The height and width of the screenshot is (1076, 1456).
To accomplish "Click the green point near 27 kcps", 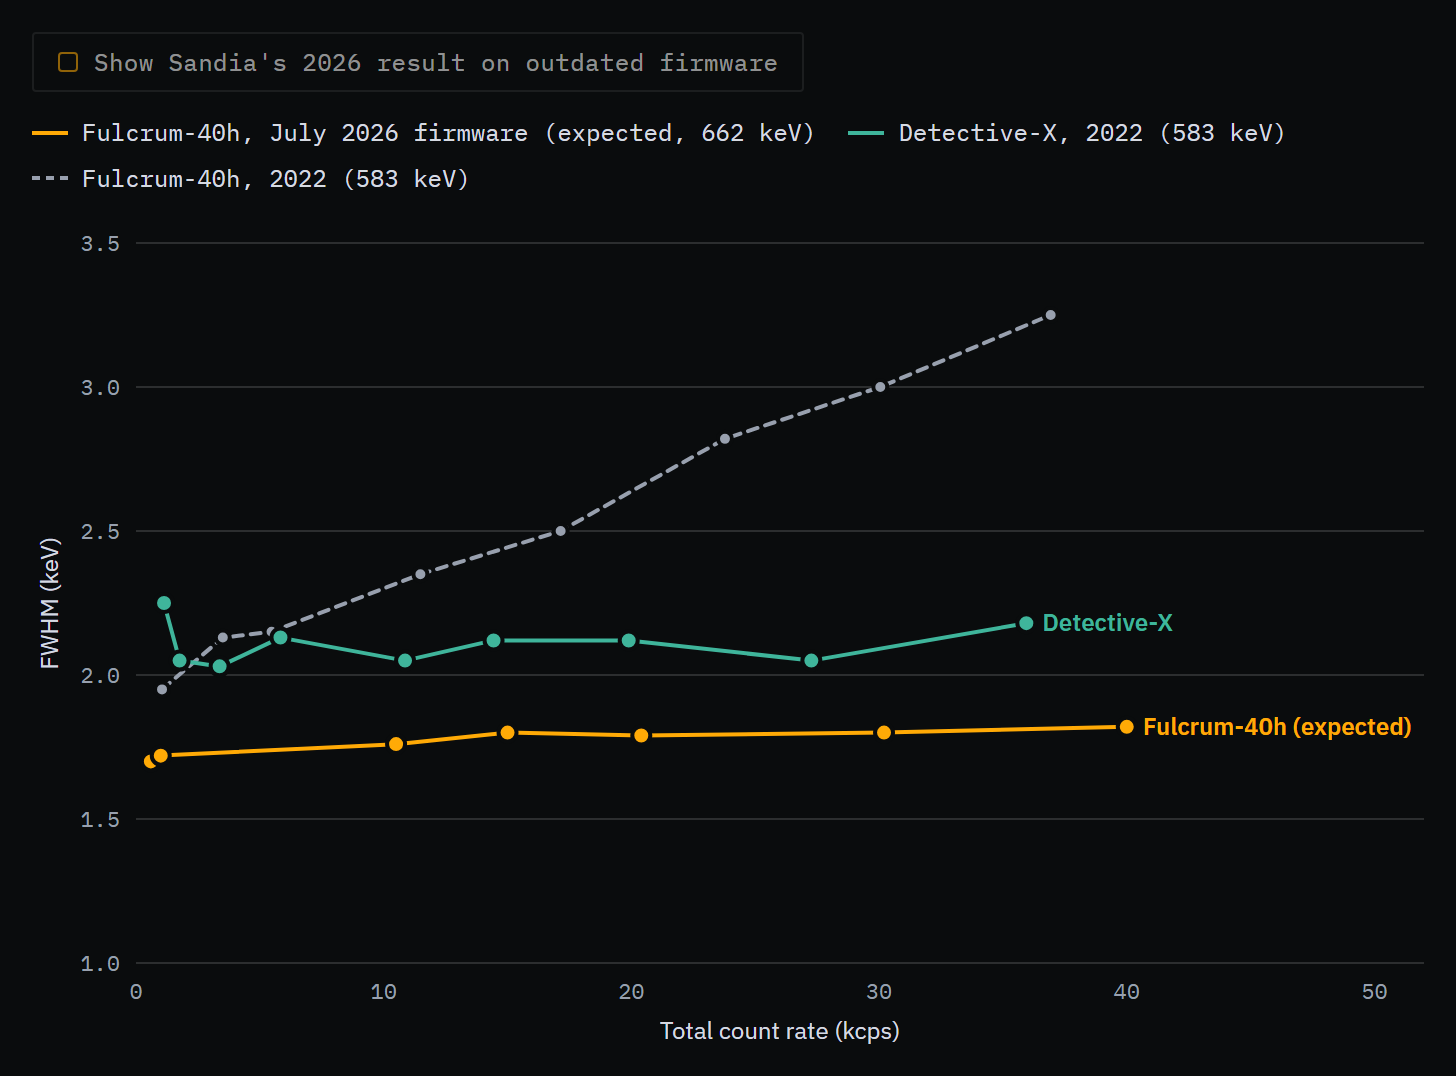I will pyautogui.click(x=811, y=661).
